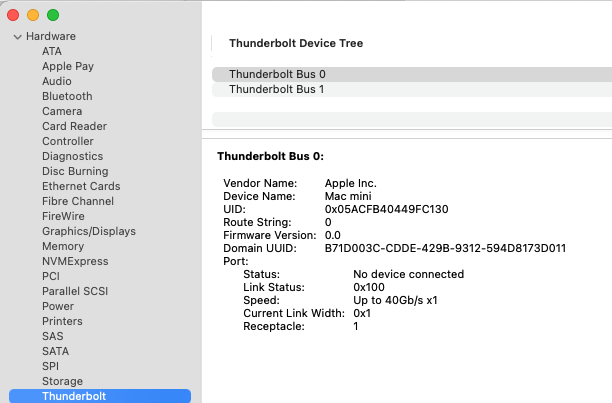
Task: Select Ethernet Cards in sidebar
Action: (81, 186)
